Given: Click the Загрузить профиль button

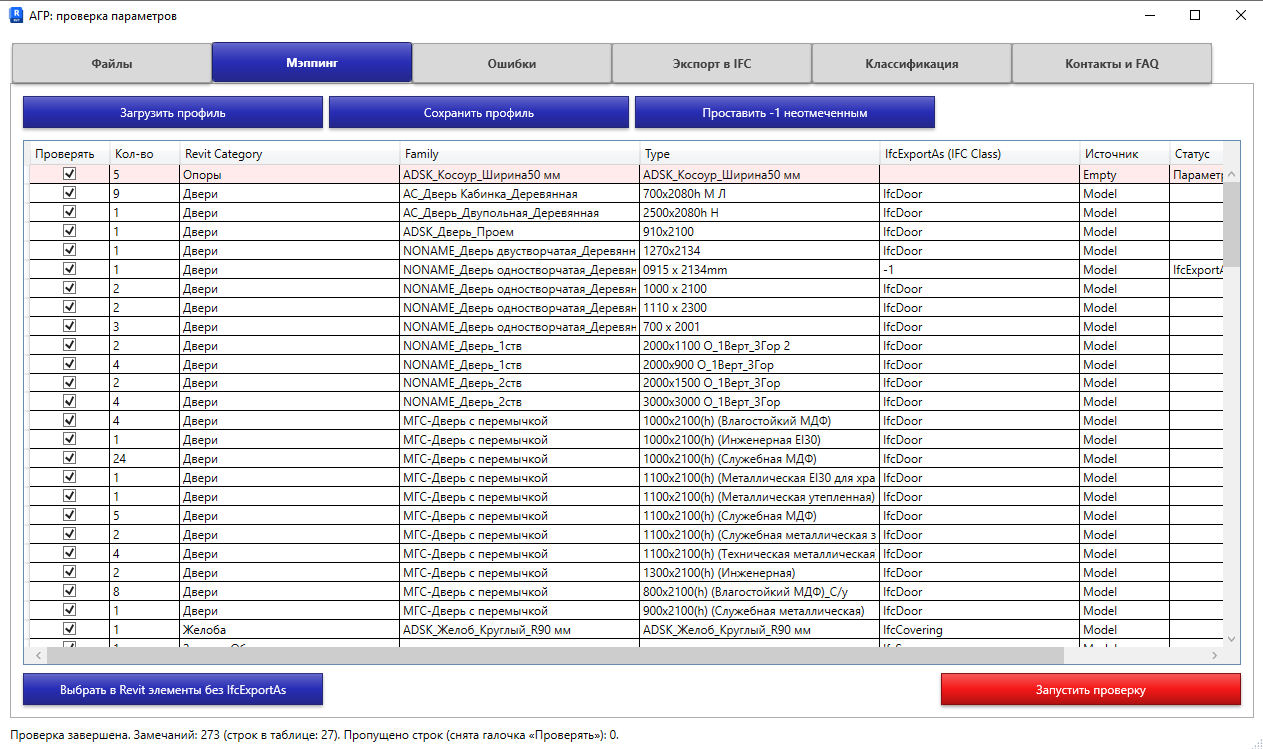Looking at the screenshot, I should pyautogui.click(x=173, y=113).
